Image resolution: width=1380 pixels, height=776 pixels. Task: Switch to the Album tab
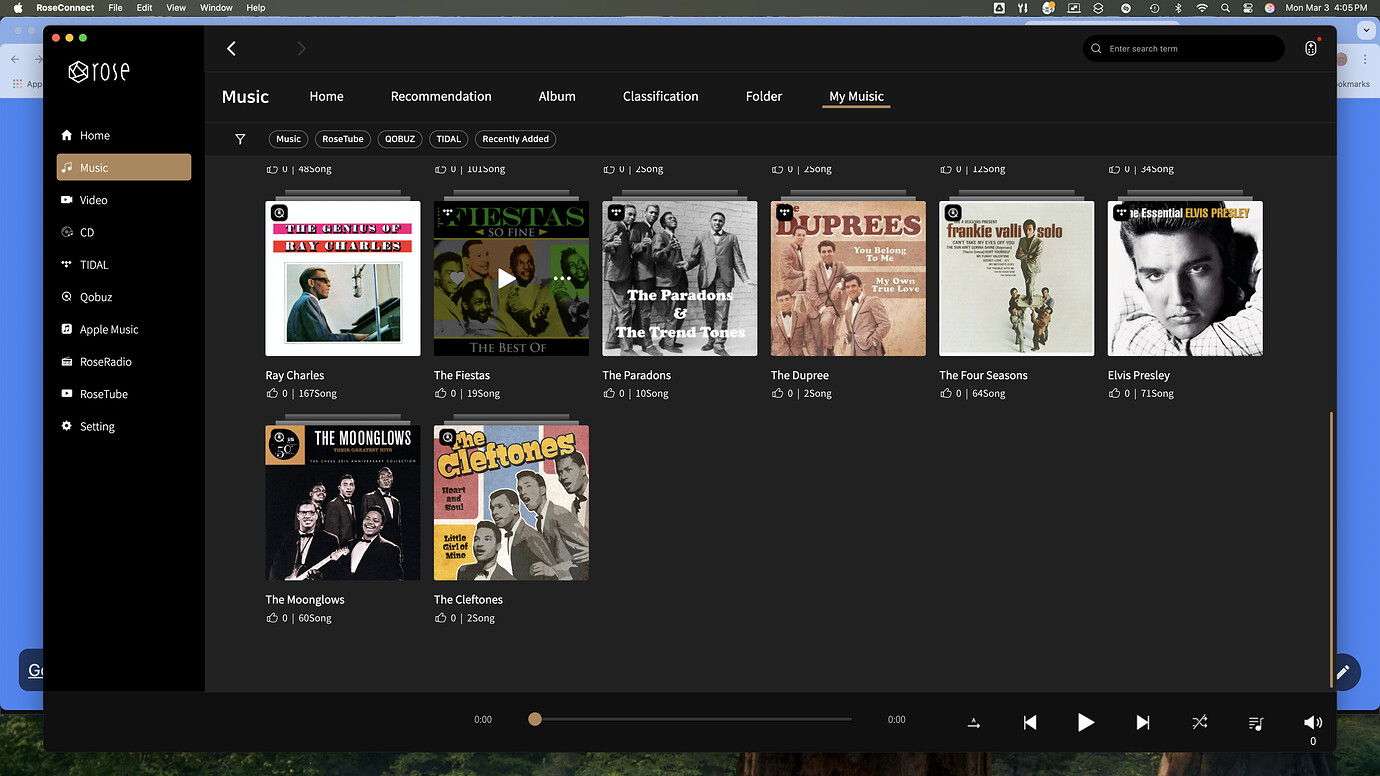tap(557, 96)
